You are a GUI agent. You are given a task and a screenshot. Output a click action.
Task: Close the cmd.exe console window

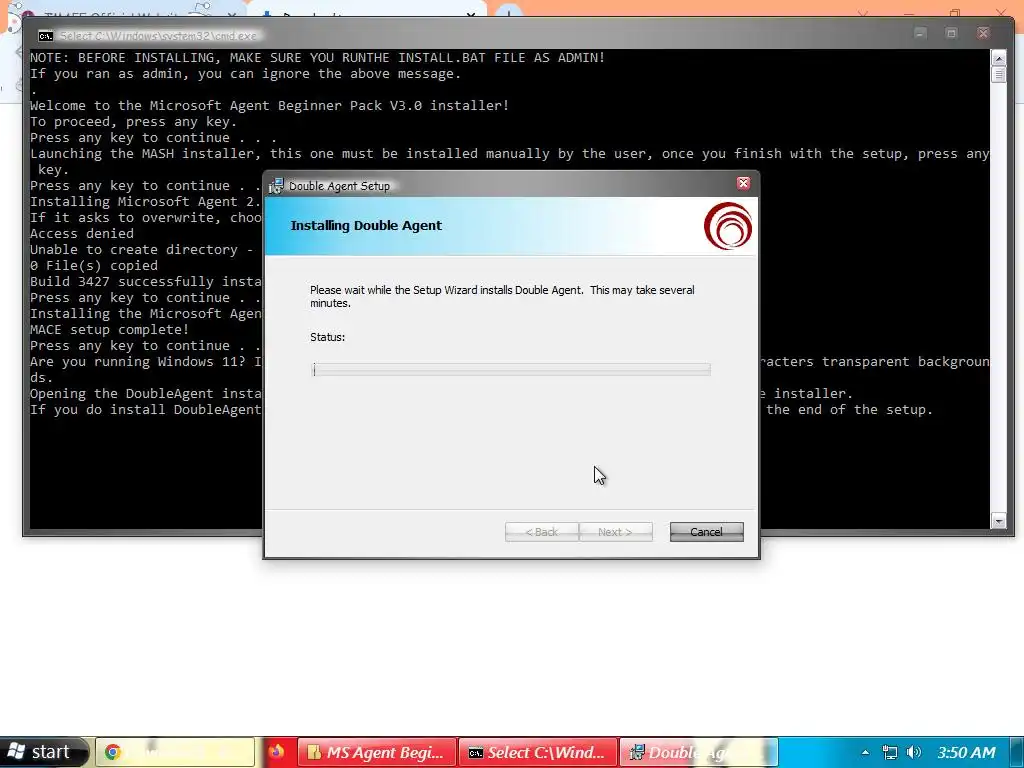pyautogui.click(x=983, y=33)
